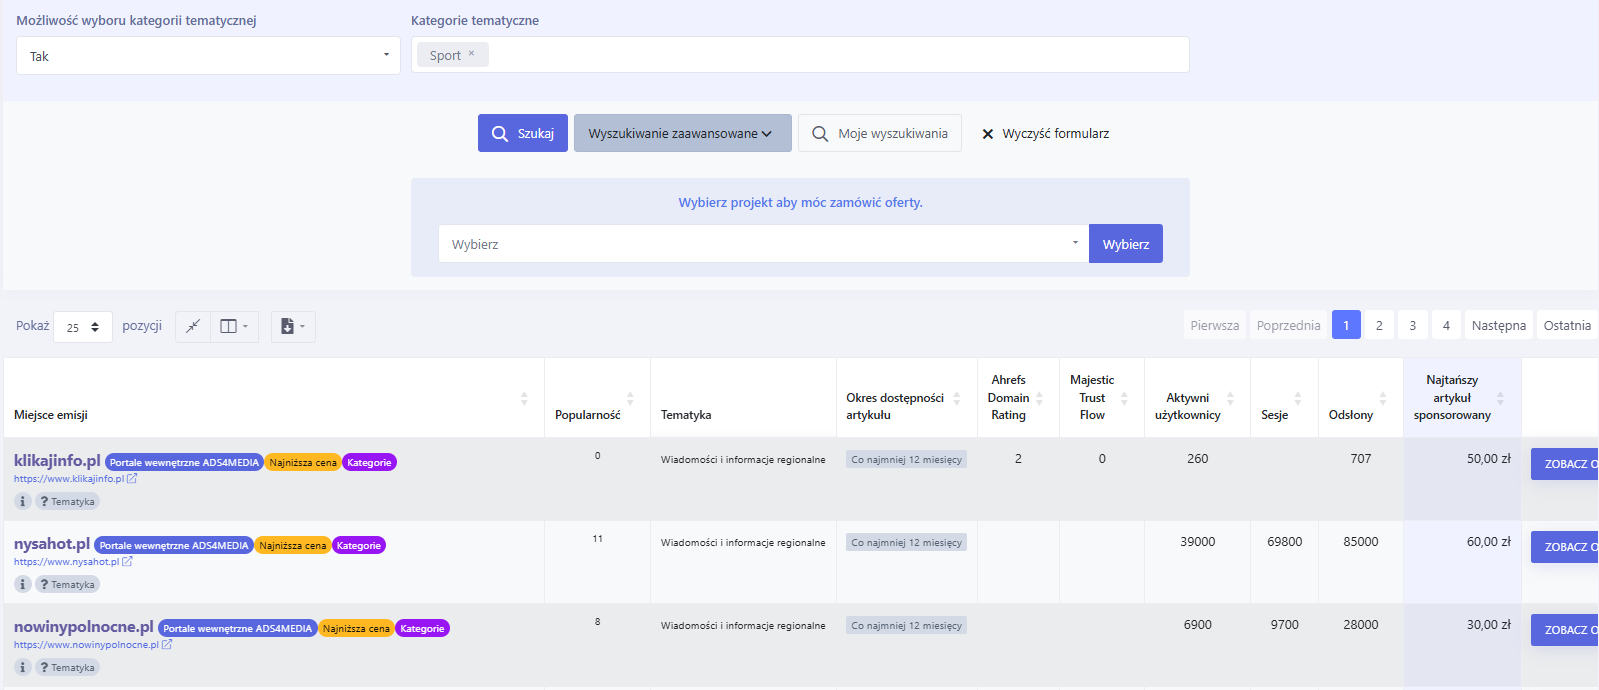Click klikajinfo.pl Najniższa cena tag
1599x690 pixels.
pyautogui.click(x=303, y=462)
